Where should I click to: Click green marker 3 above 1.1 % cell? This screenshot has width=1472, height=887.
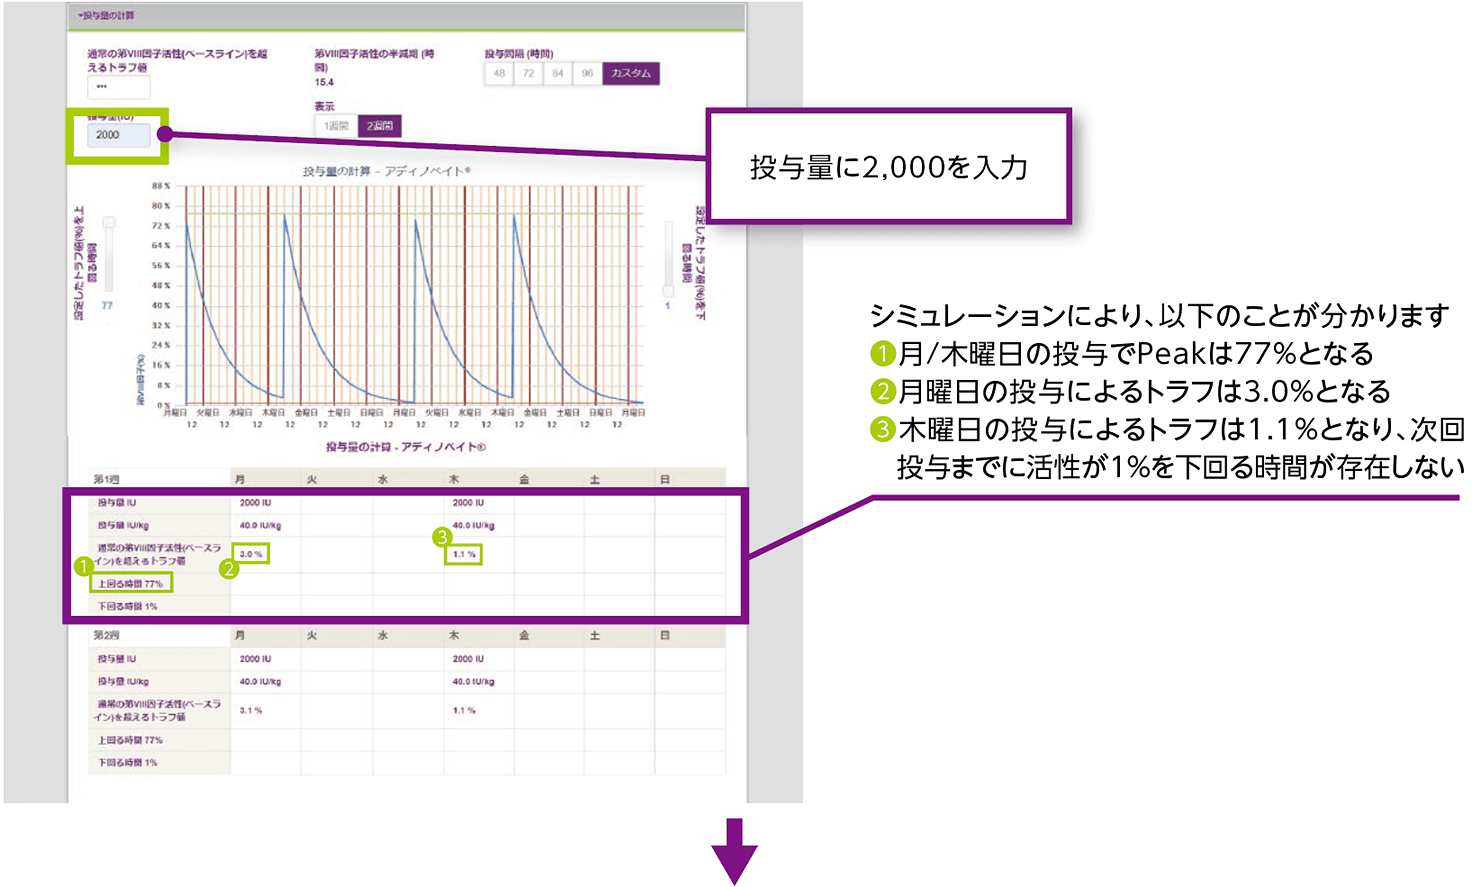[x=442, y=537]
